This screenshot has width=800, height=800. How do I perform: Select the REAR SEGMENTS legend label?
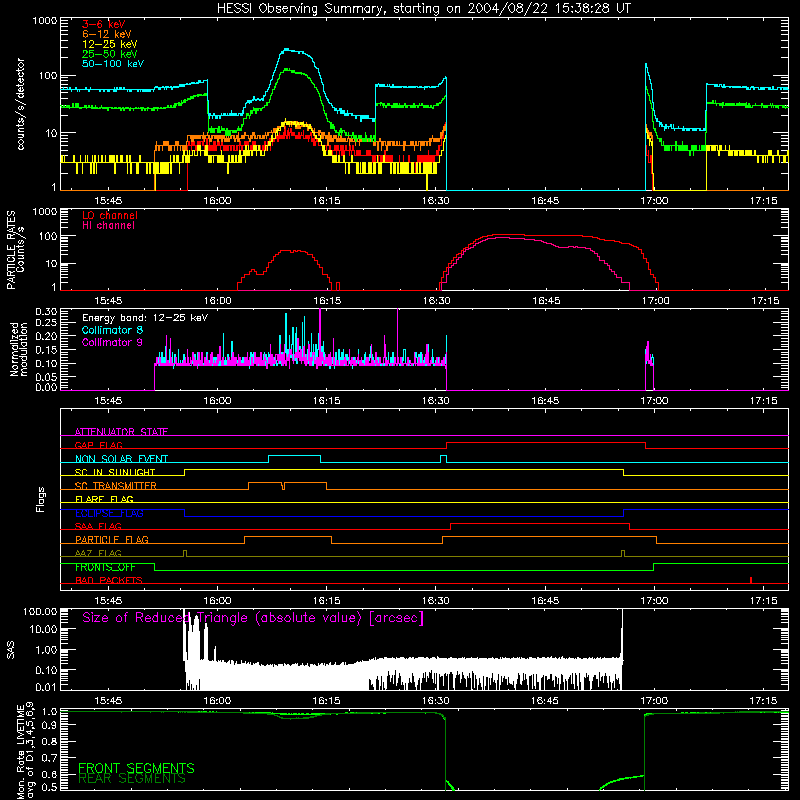click(x=132, y=779)
